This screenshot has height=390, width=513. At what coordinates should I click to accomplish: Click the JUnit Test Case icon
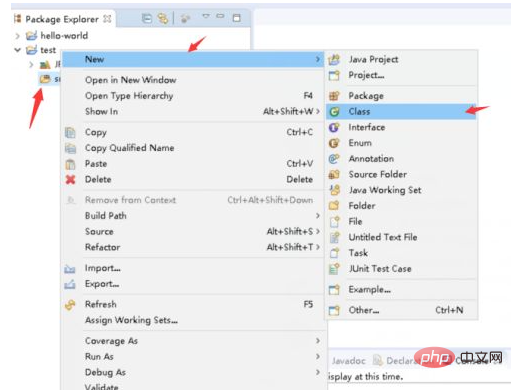pyautogui.click(x=334, y=269)
